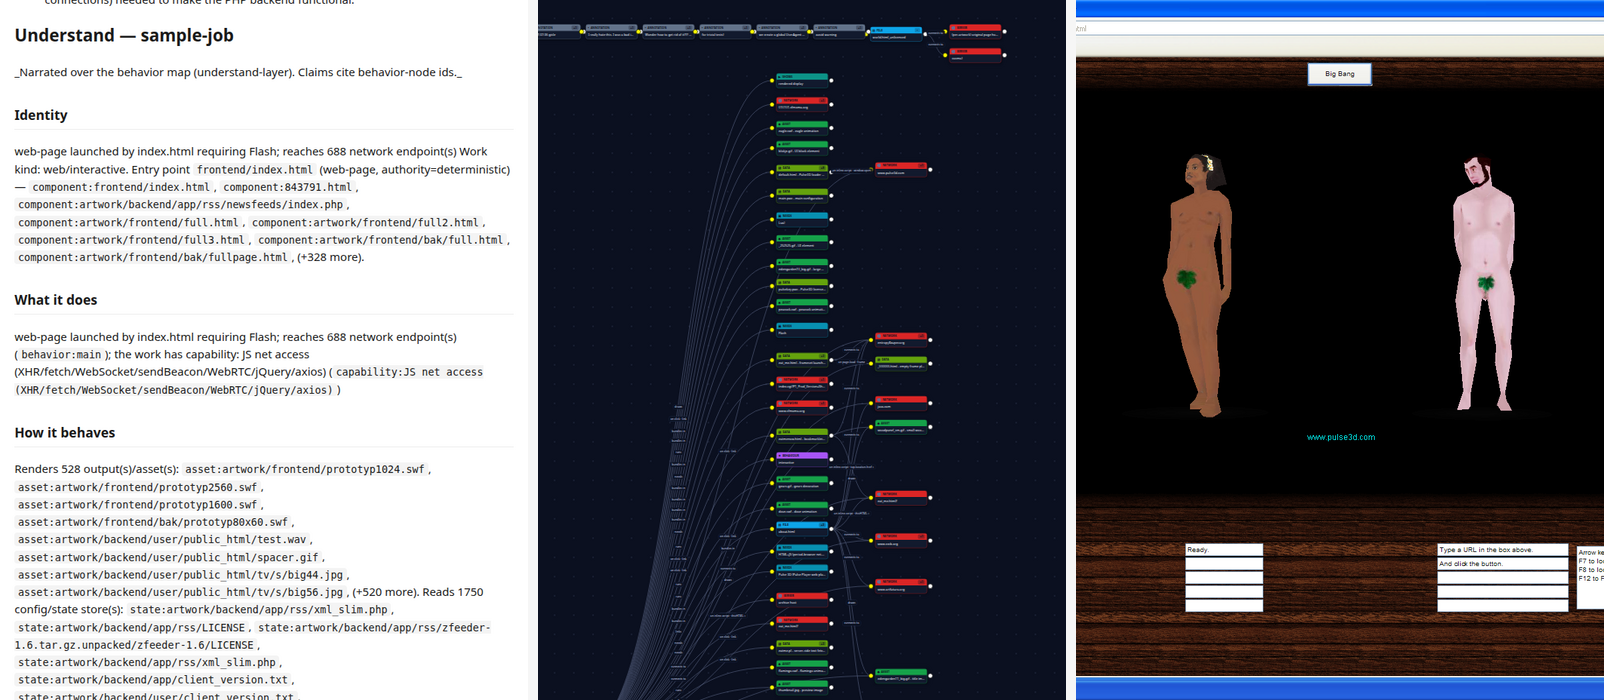Screen dimensions: 1604x700
Task: Select the blue FILE node in the top row
Action: coord(896,34)
